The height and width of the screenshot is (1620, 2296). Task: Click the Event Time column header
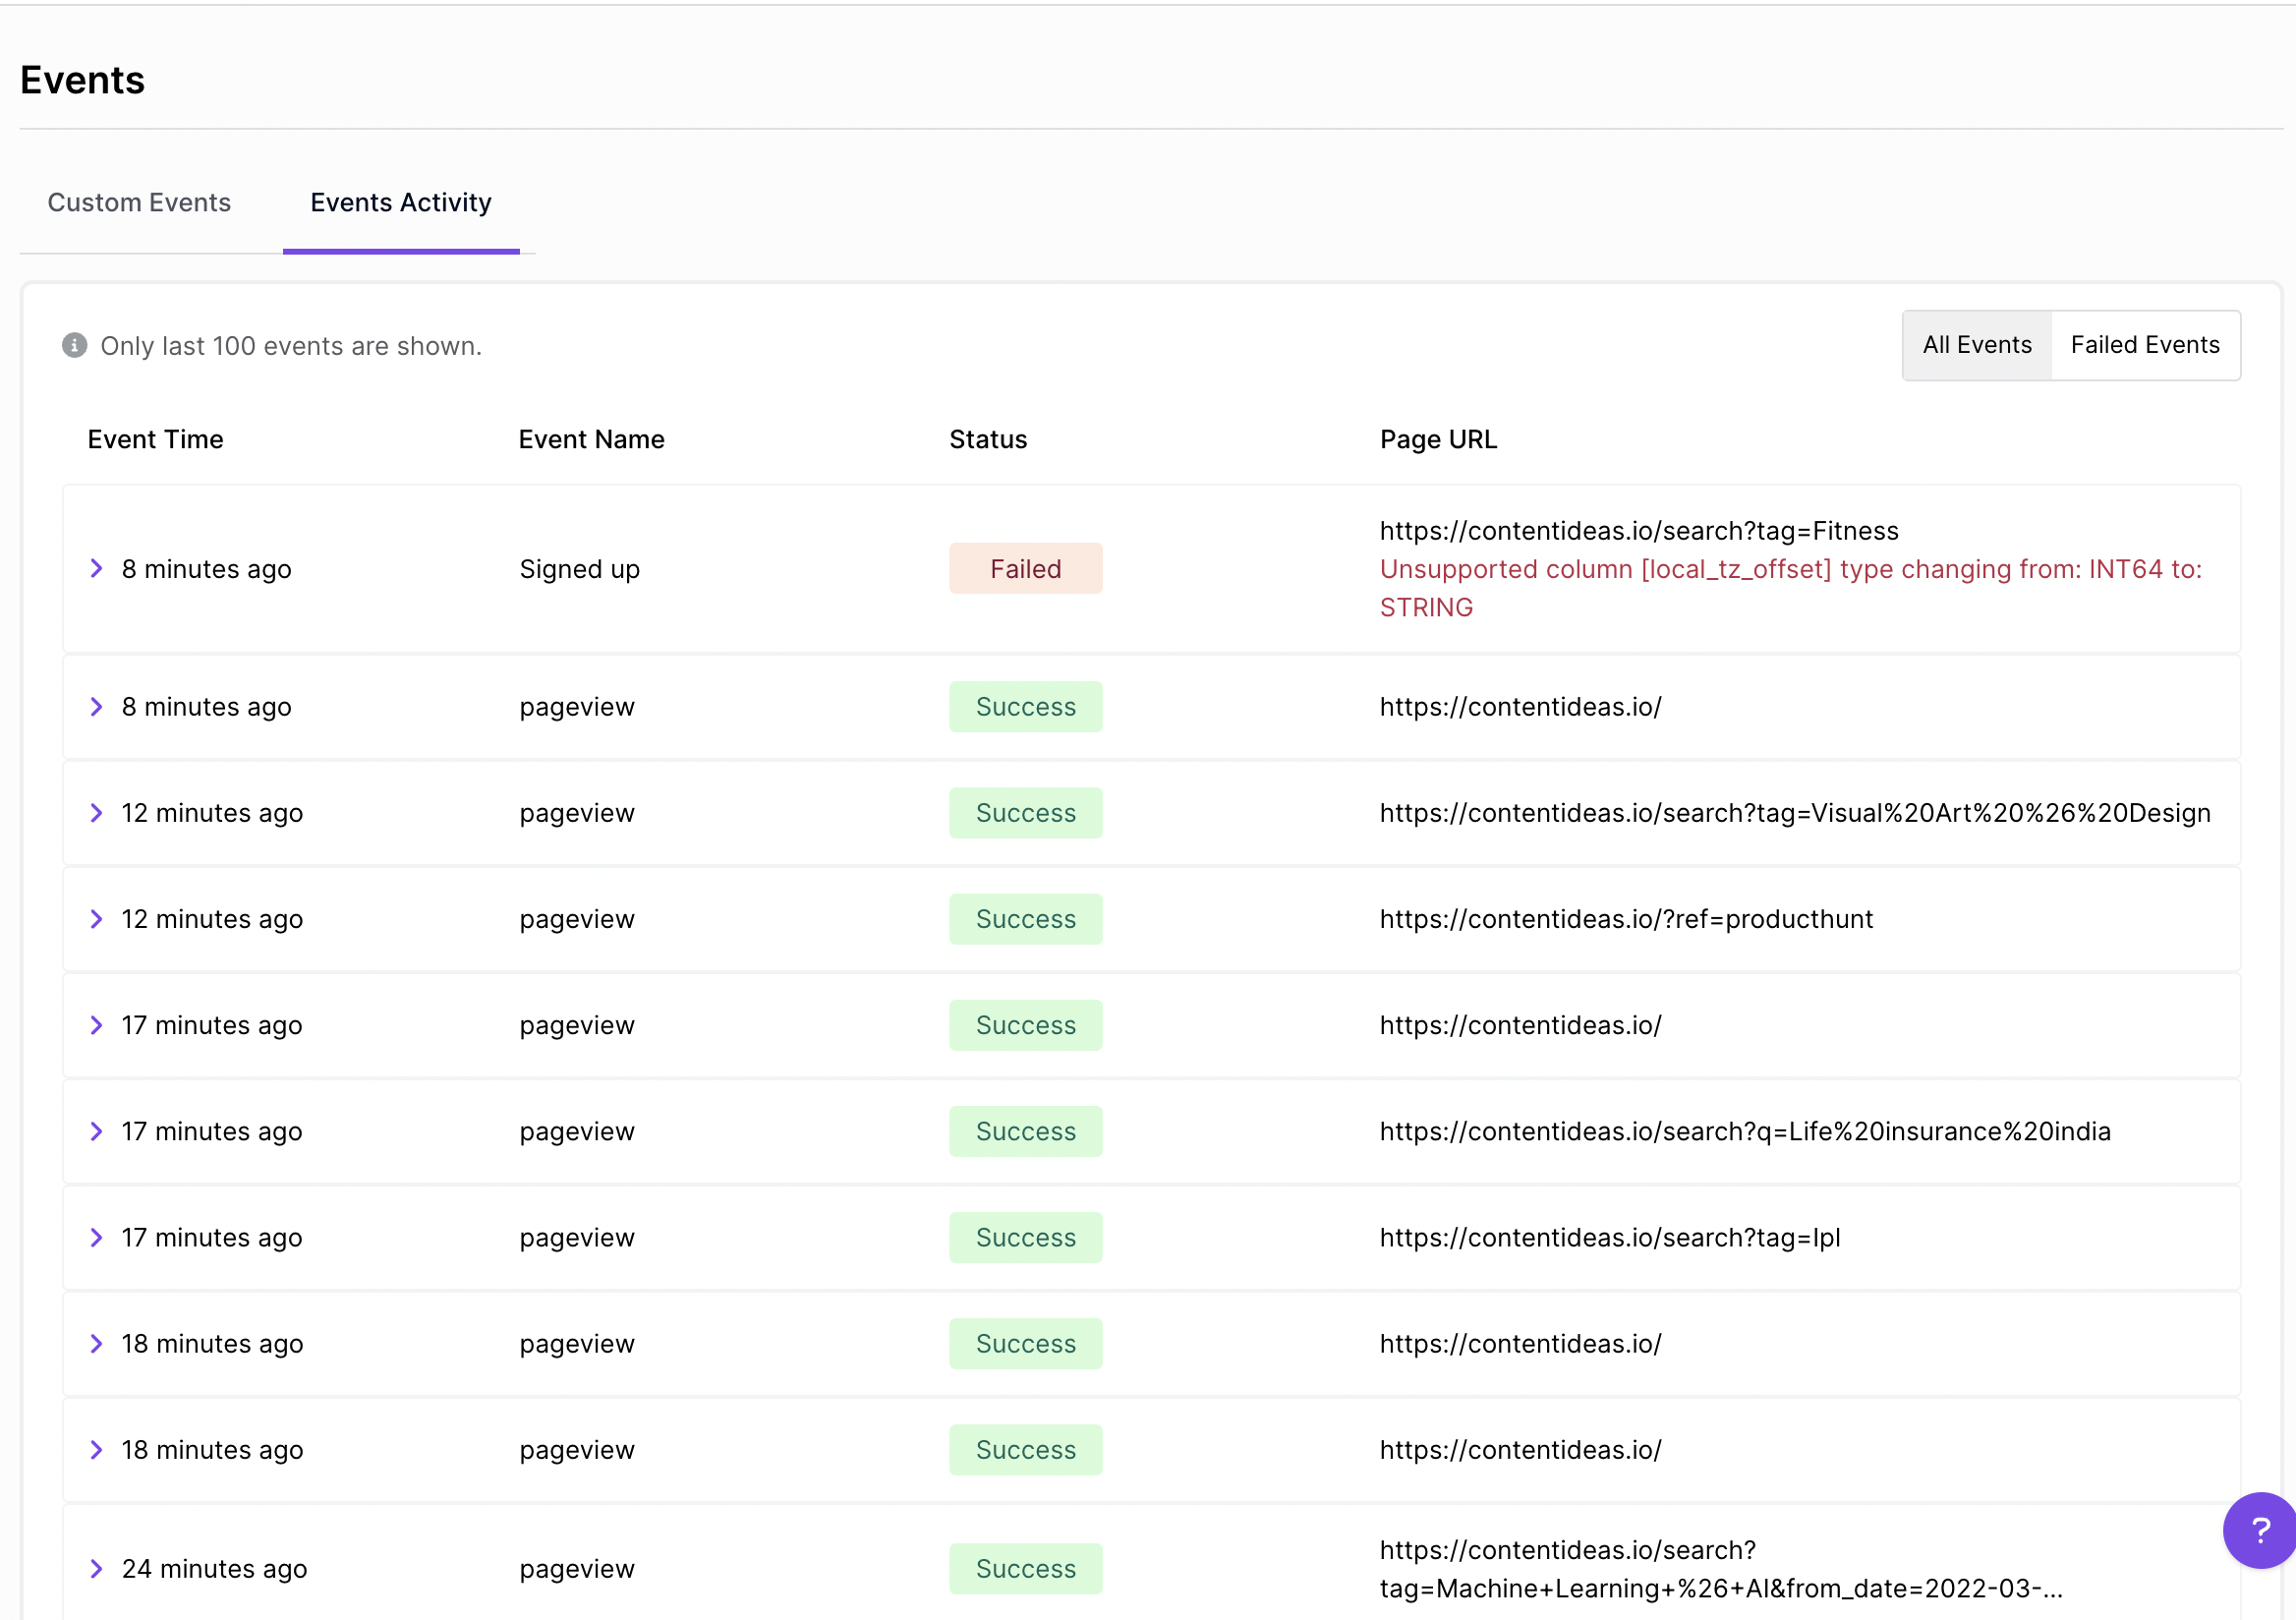[155, 439]
